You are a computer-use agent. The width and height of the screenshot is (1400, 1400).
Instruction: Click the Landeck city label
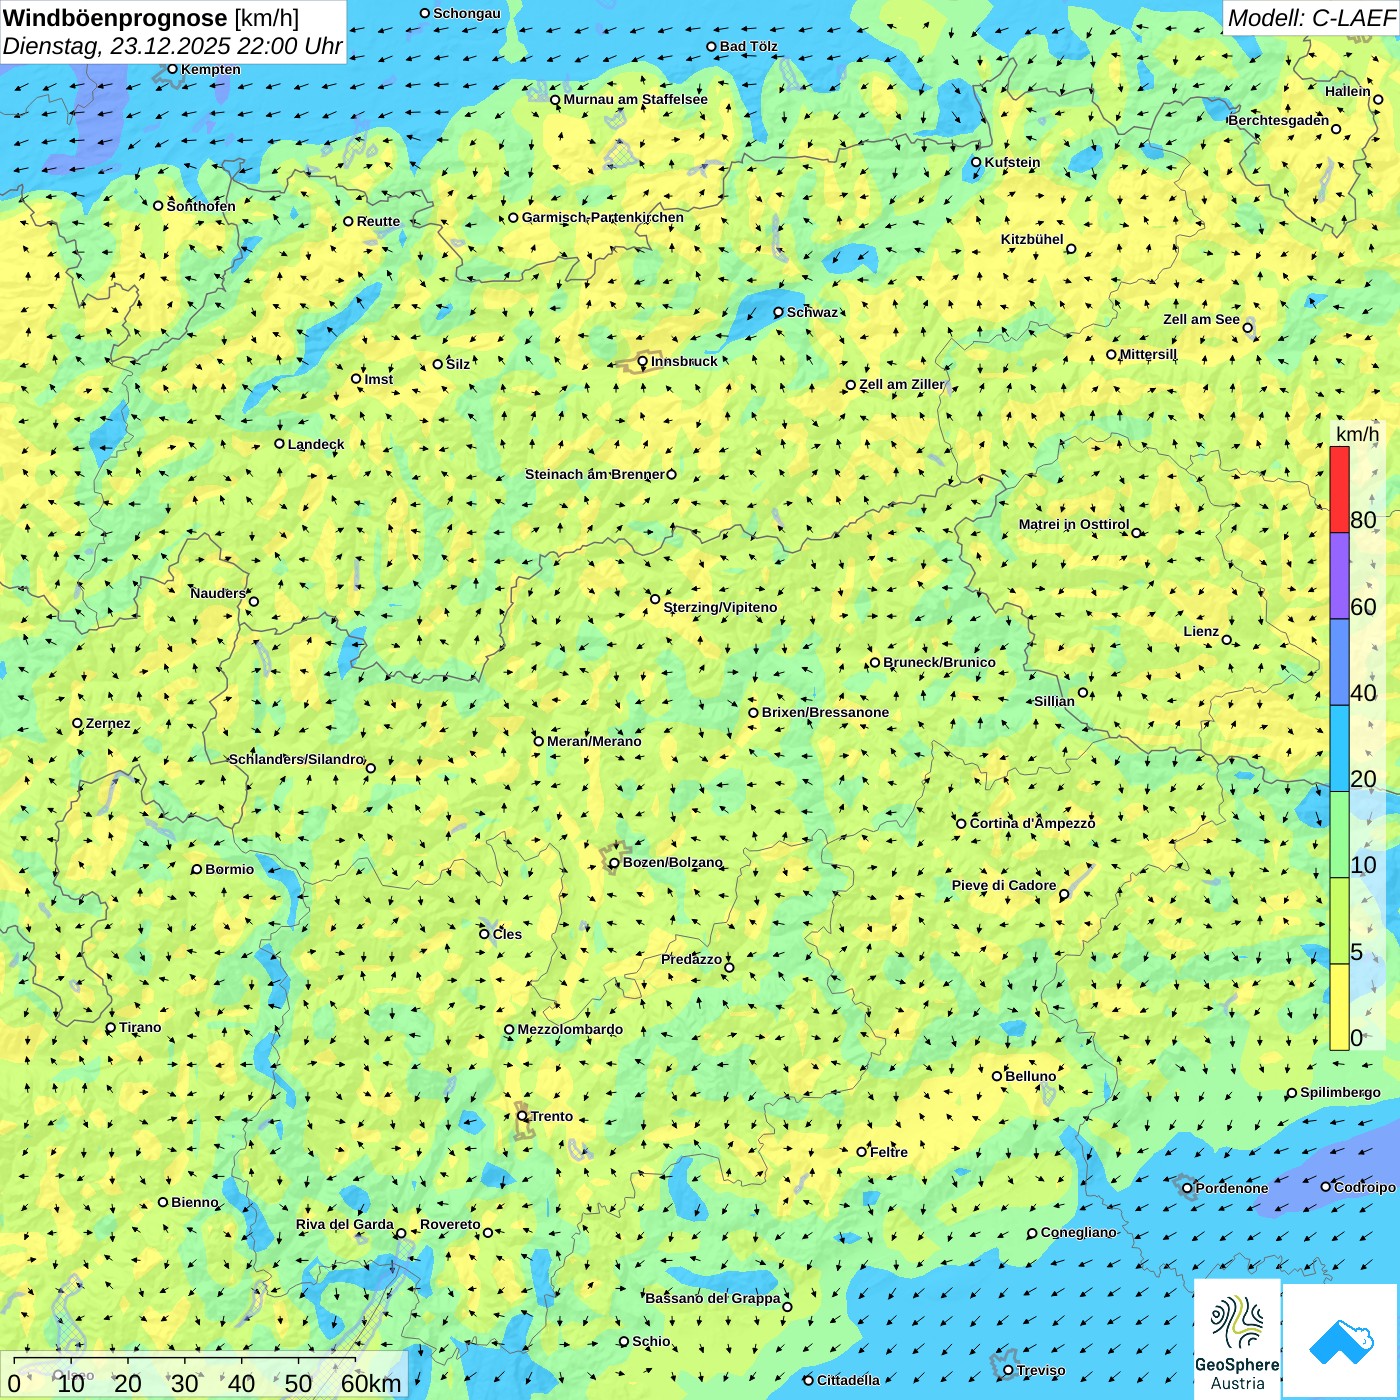tap(316, 444)
